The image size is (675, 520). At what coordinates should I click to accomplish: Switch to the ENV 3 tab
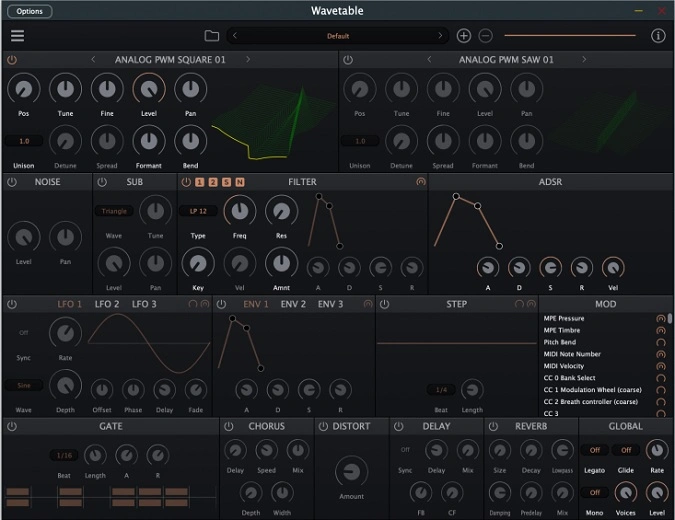(x=331, y=304)
